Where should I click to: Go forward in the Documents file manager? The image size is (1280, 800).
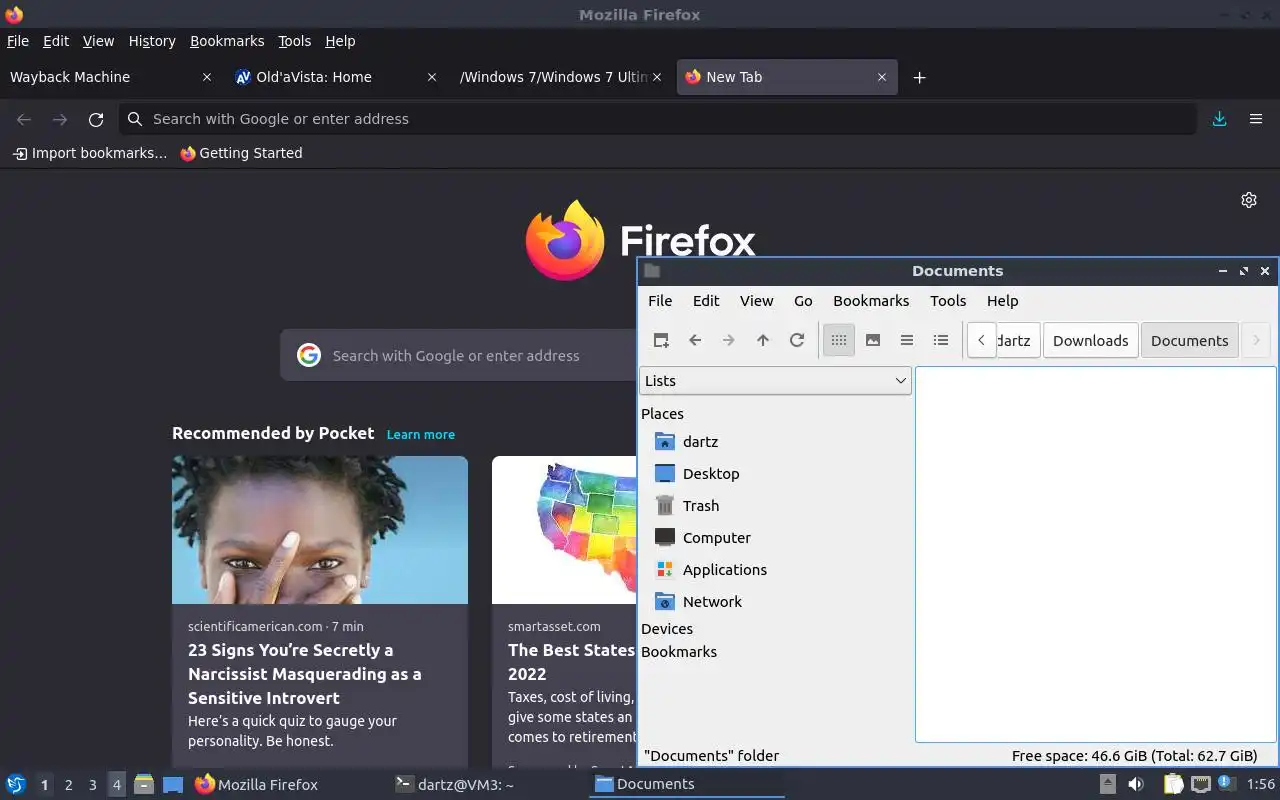pyautogui.click(x=729, y=340)
